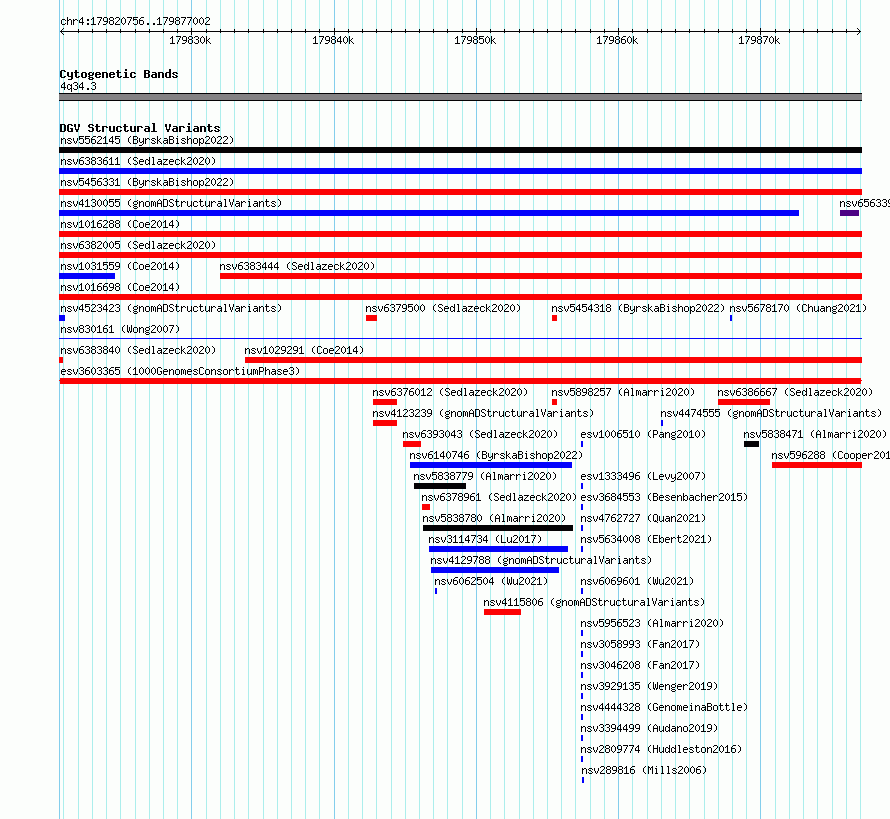Open nsv5838471 (Almarri2020) label
Image resolution: width=890 pixels, height=819 pixels.
tap(815, 434)
